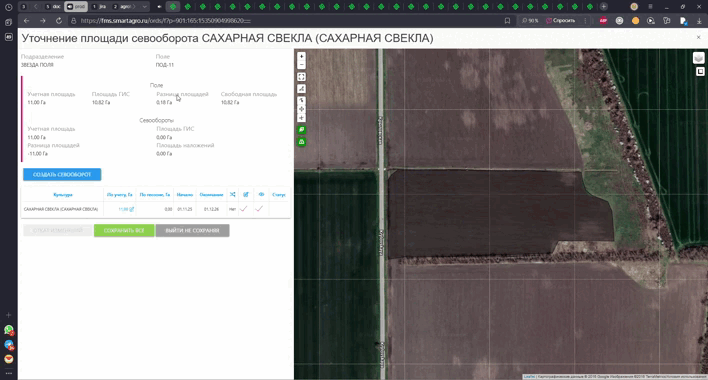Open the map layers switcher
The image size is (708, 380).
pyautogui.click(x=699, y=58)
